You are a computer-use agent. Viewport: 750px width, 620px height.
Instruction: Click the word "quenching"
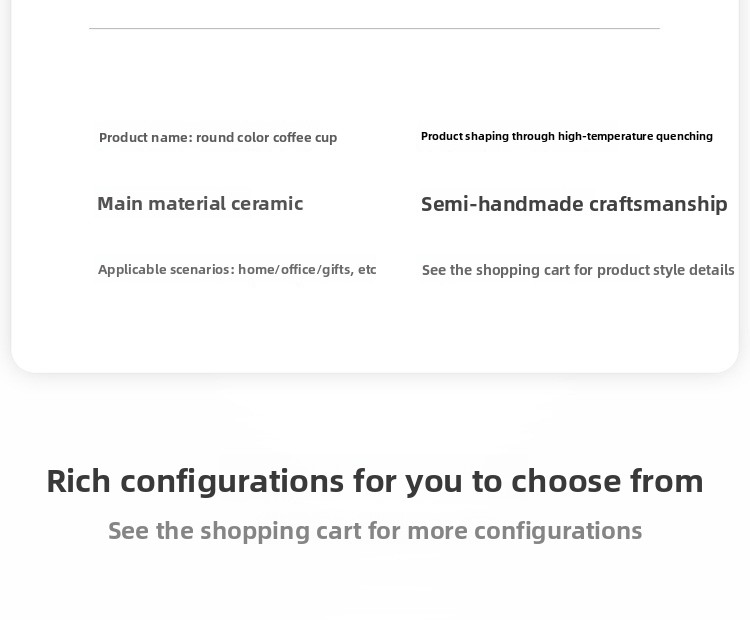coord(684,136)
